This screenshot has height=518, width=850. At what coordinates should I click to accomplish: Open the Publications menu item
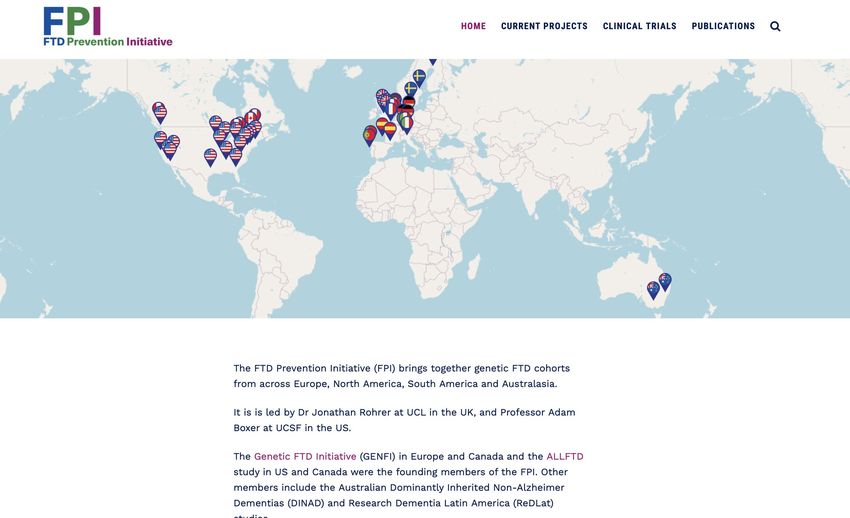click(723, 26)
